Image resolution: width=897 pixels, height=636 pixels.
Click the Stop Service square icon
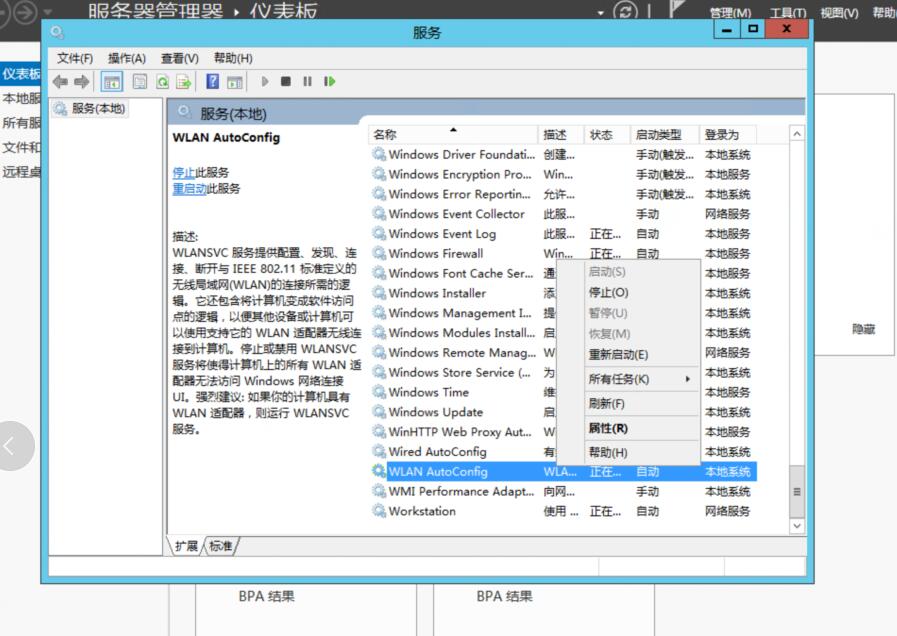click(286, 81)
